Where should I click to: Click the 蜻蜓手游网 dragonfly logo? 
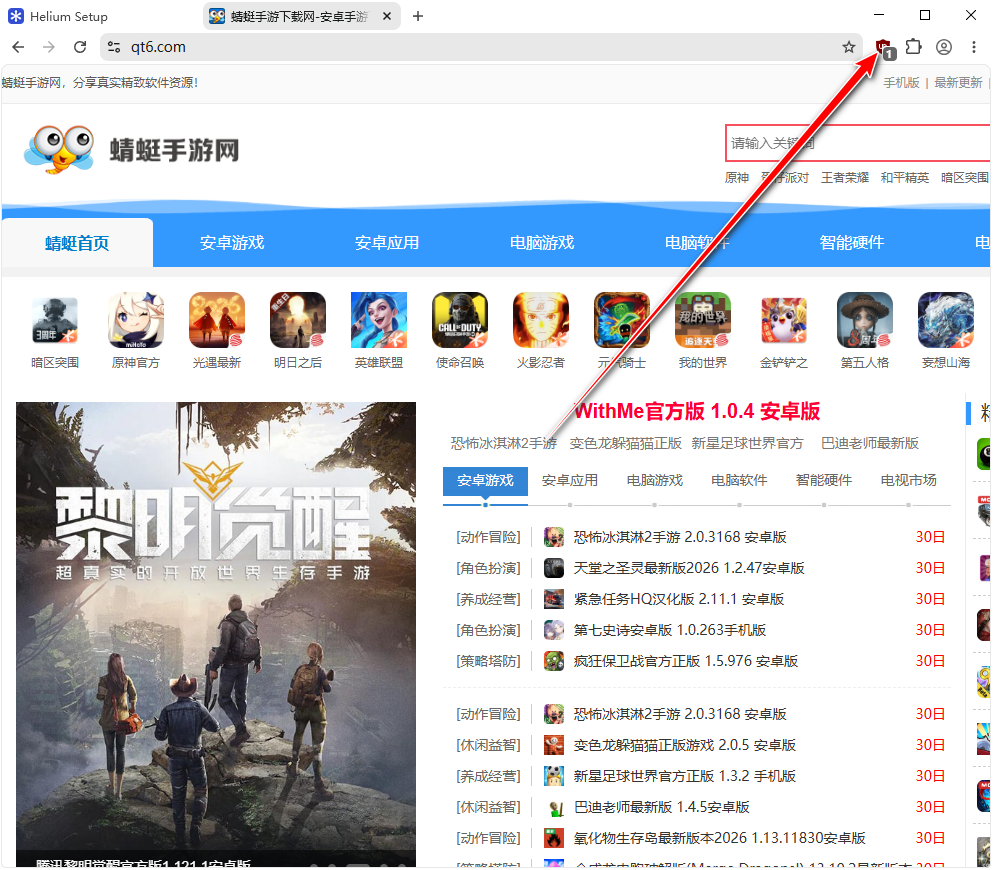tap(132, 150)
